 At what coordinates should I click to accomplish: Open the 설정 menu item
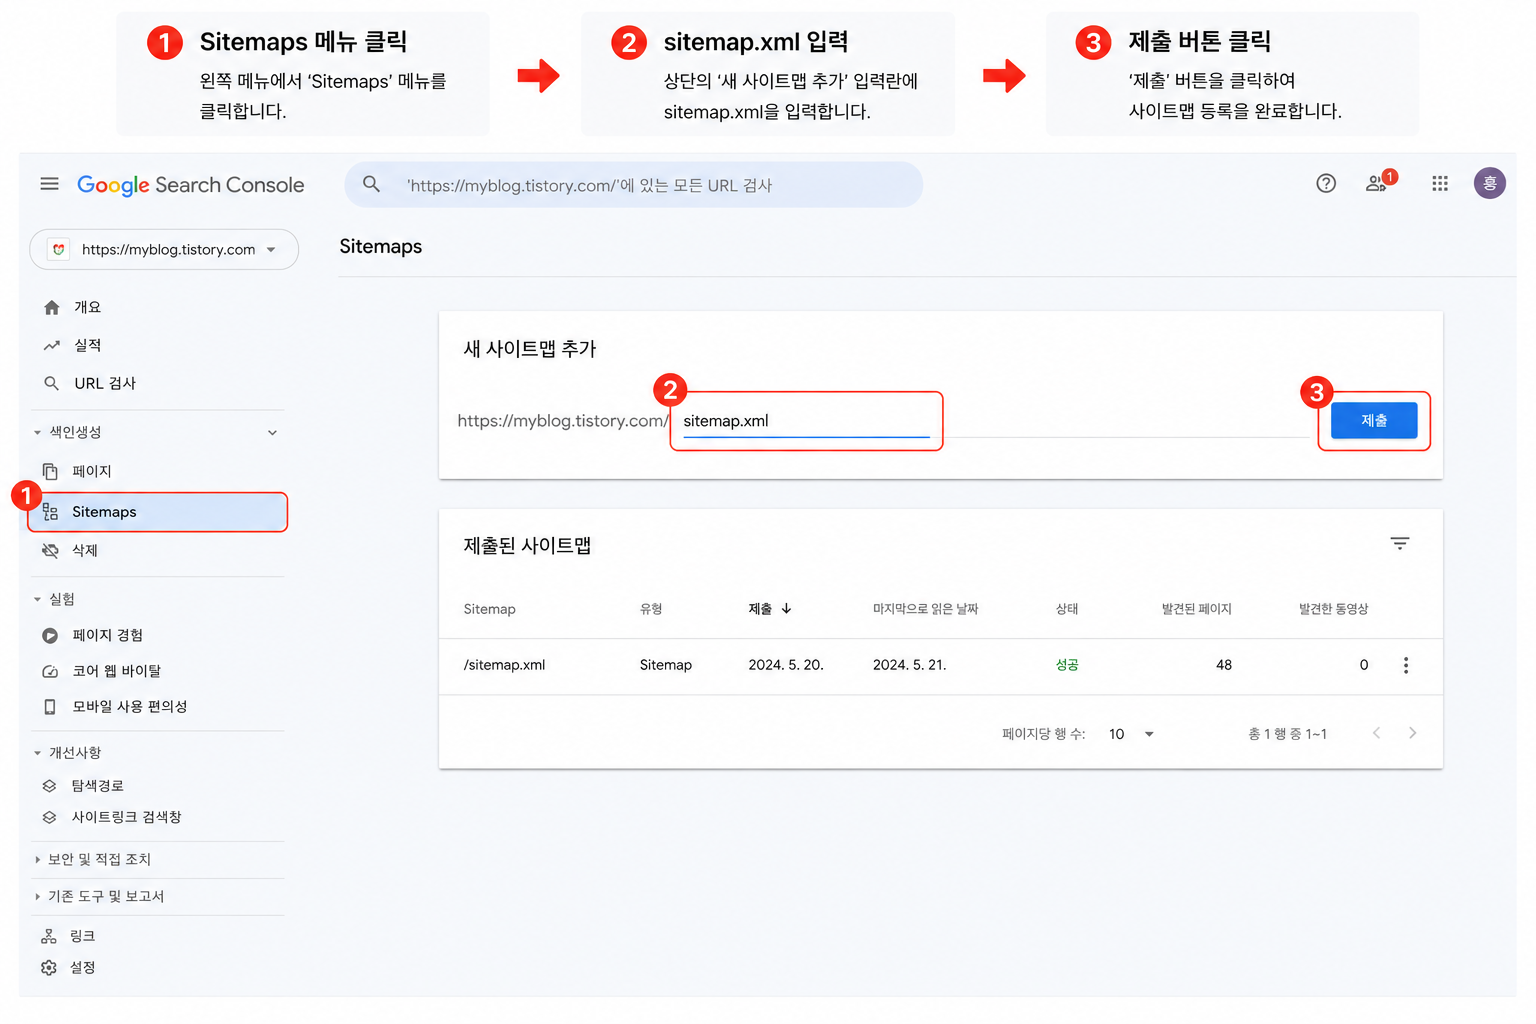point(83,968)
